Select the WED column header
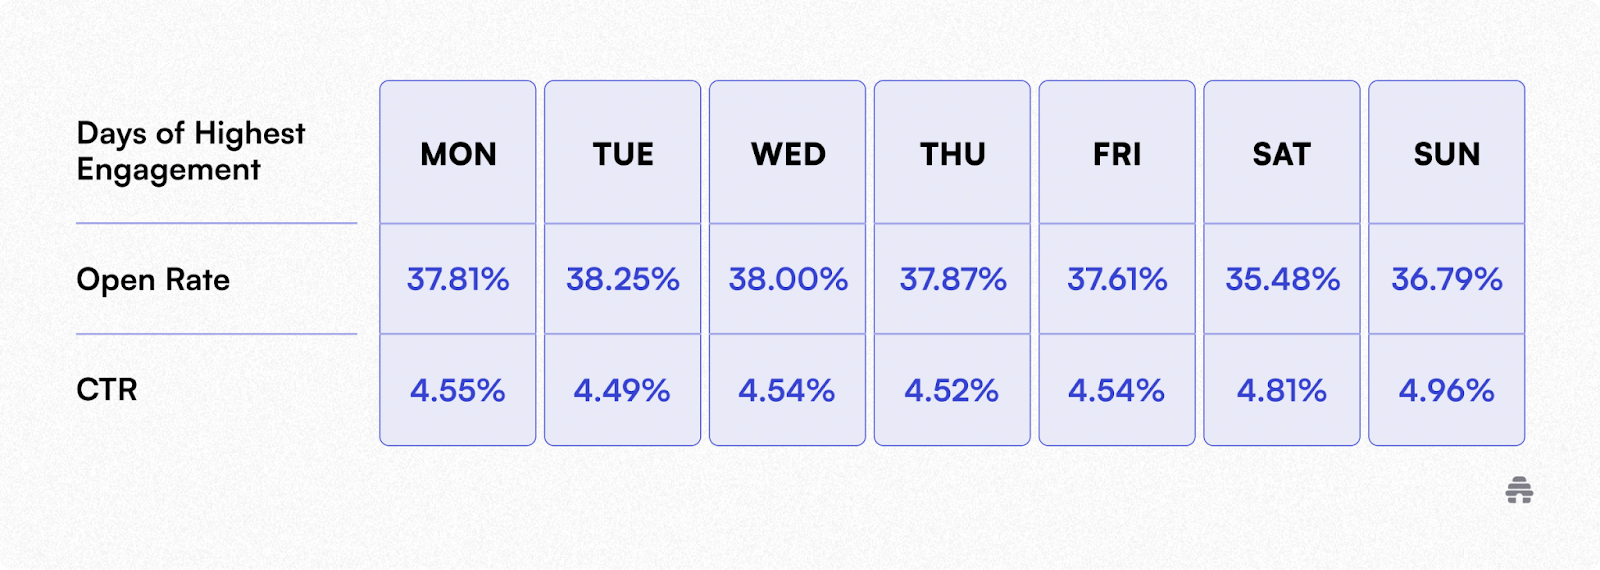The width and height of the screenshot is (1600, 570). pos(788,153)
